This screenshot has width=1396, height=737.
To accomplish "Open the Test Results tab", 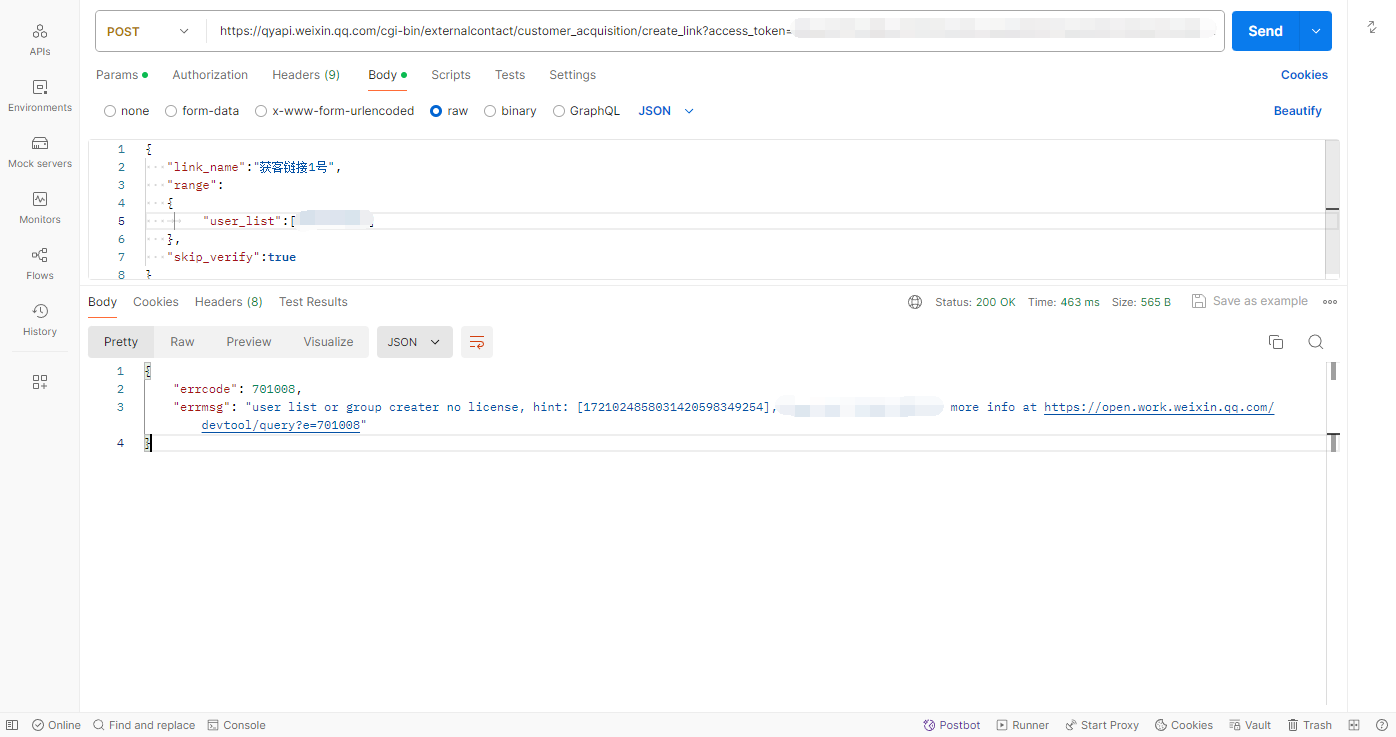I will point(313,302).
